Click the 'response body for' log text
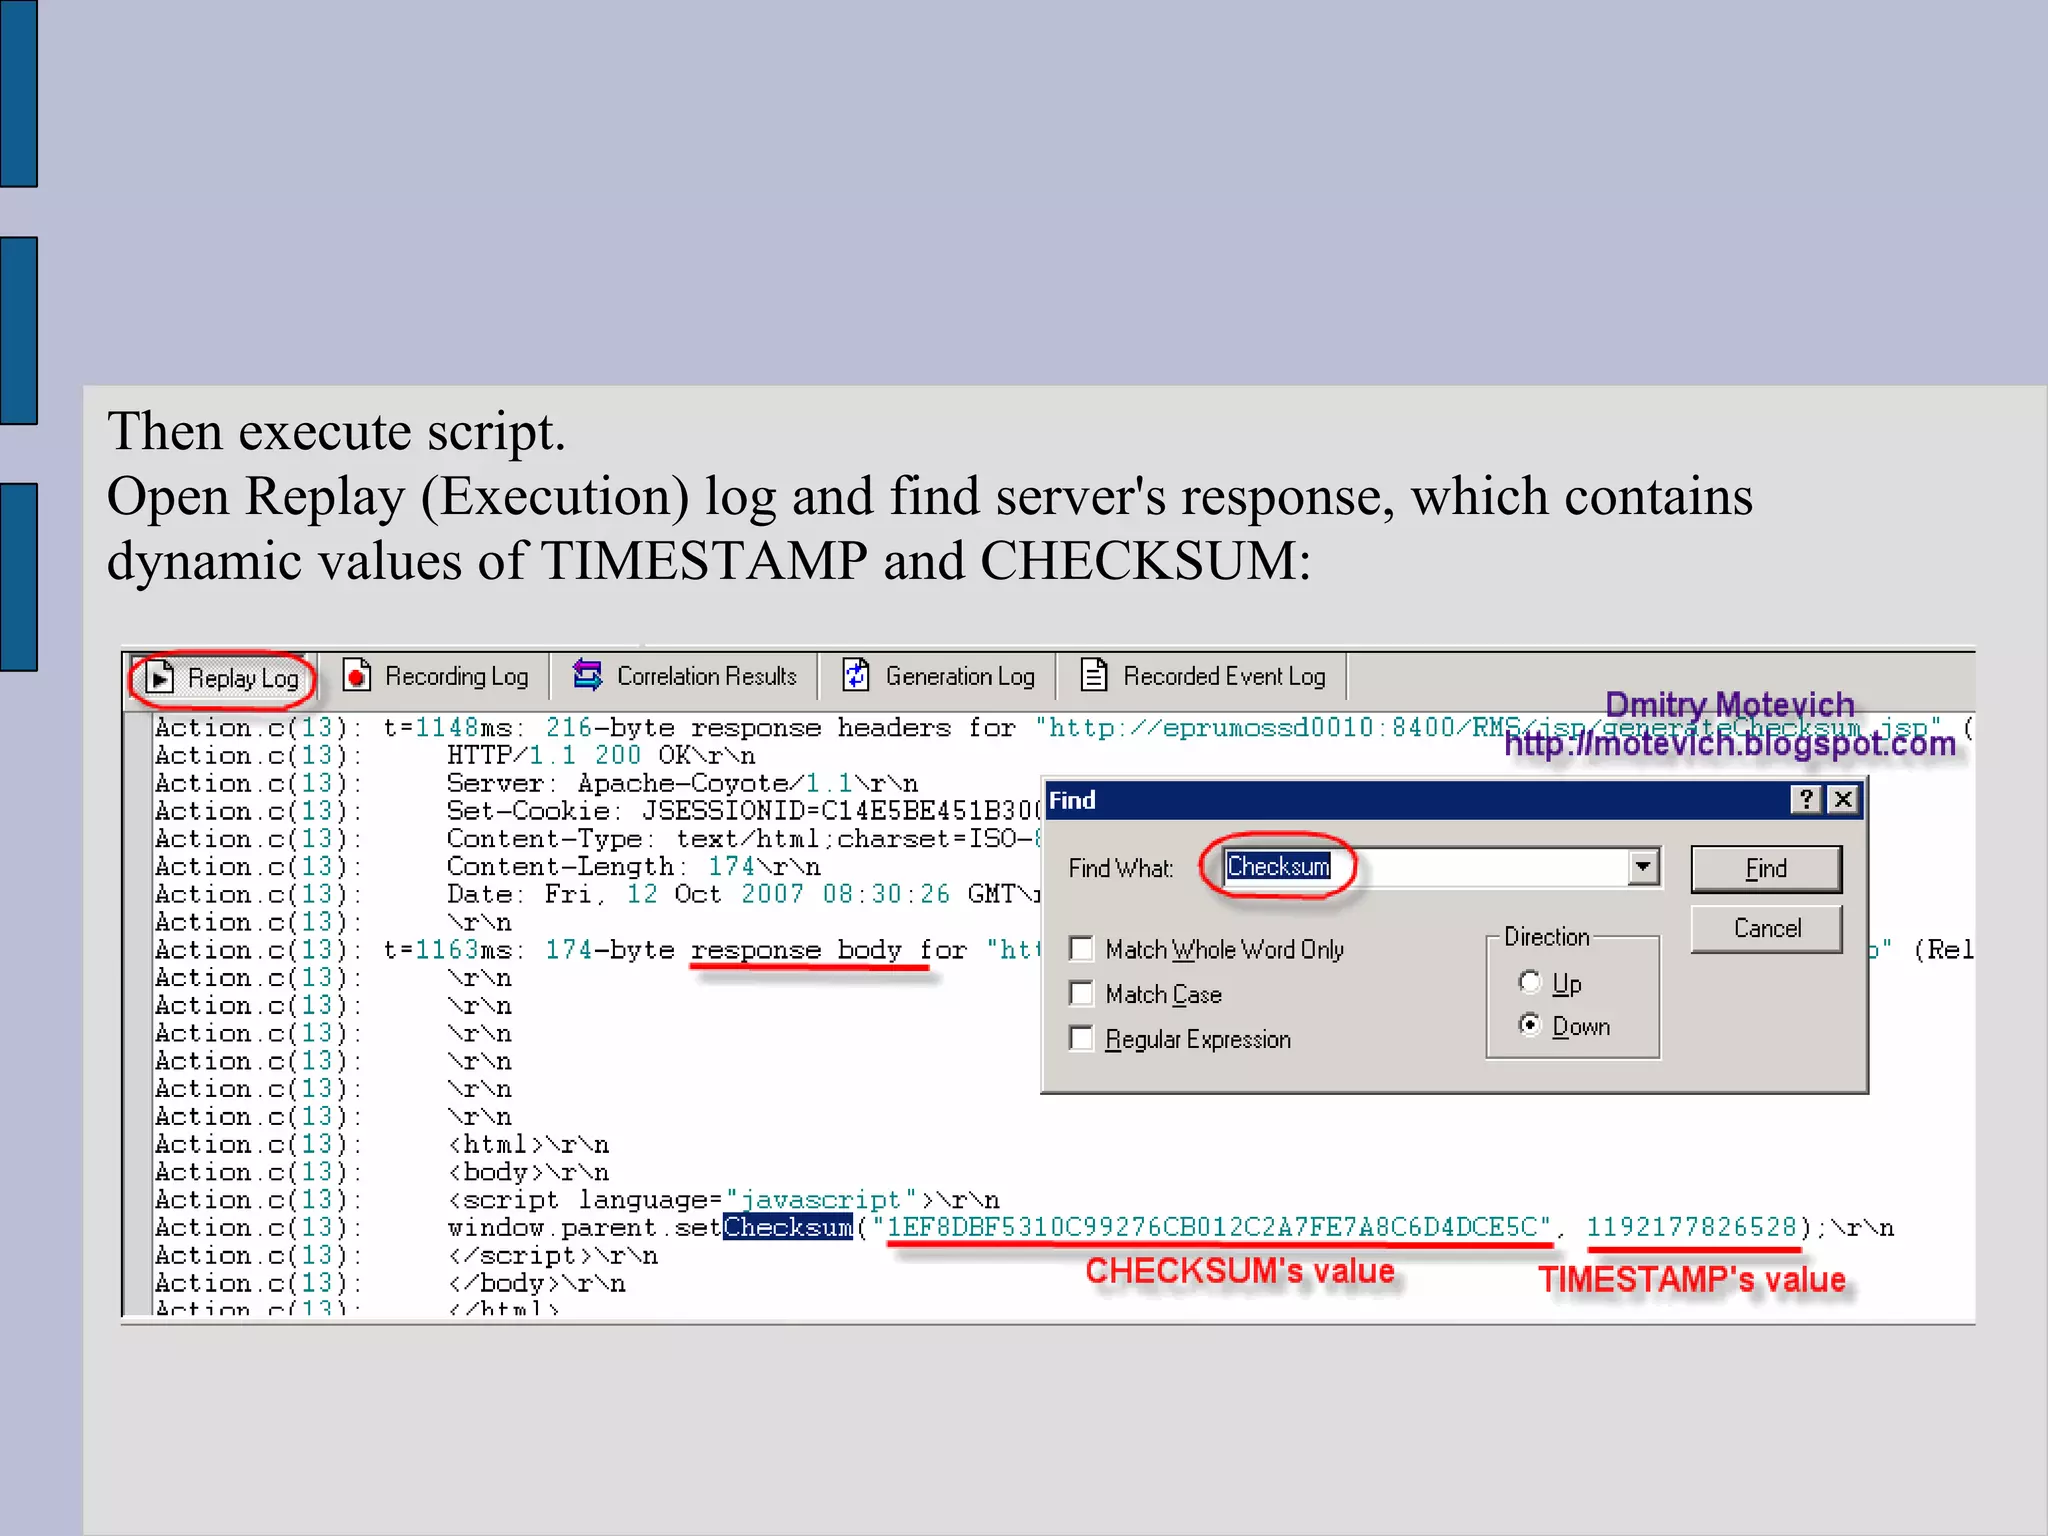This screenshot has width=2048, height=1536. coord(829,950)
